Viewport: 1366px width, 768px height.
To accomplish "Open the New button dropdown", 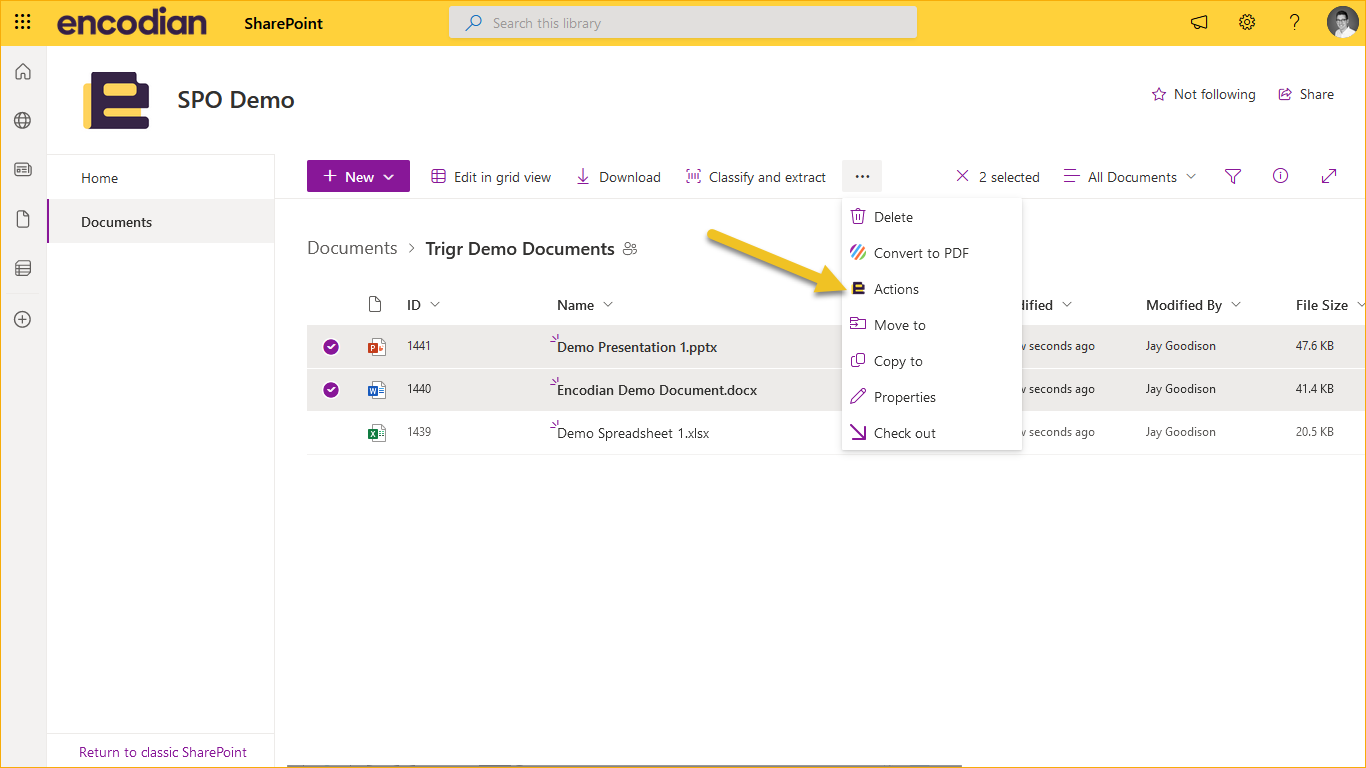I will [x=358, y=176].
